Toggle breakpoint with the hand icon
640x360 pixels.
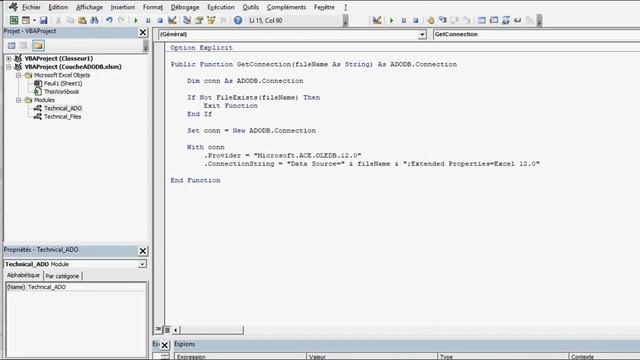pos(431,20)
